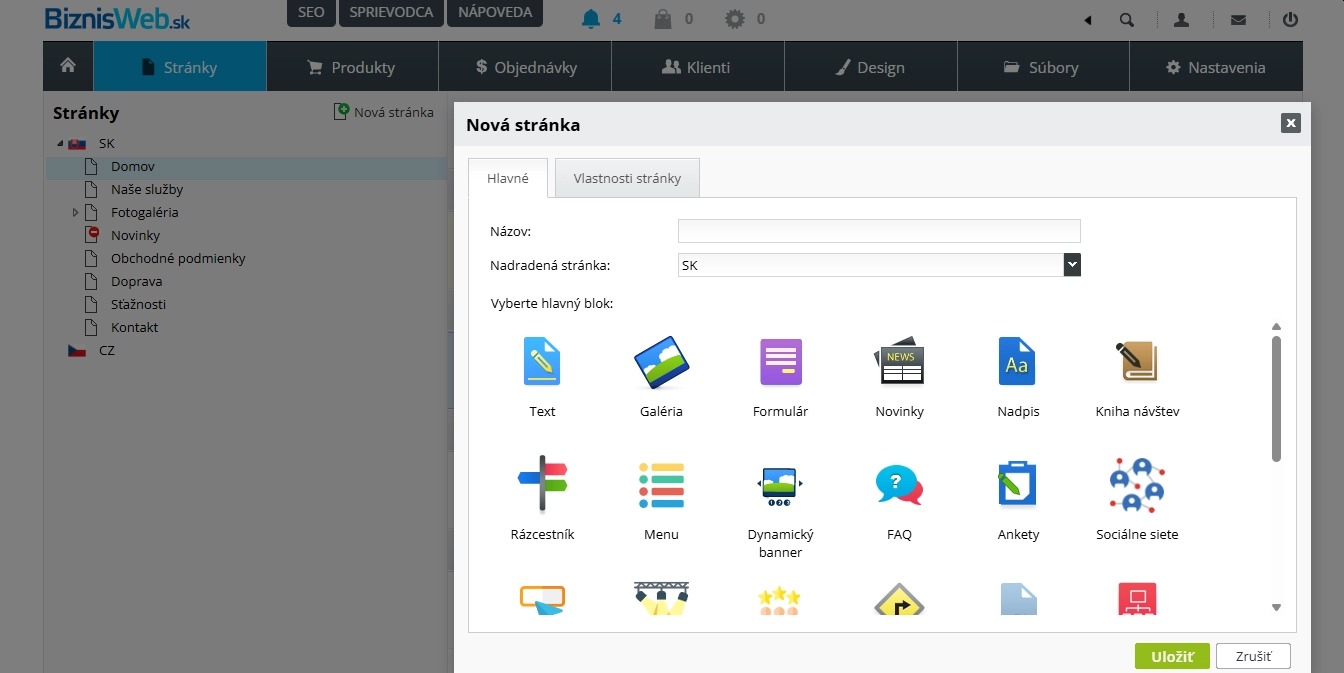
Task: Pick the Formulár block icon
Action: click(780, 362)
